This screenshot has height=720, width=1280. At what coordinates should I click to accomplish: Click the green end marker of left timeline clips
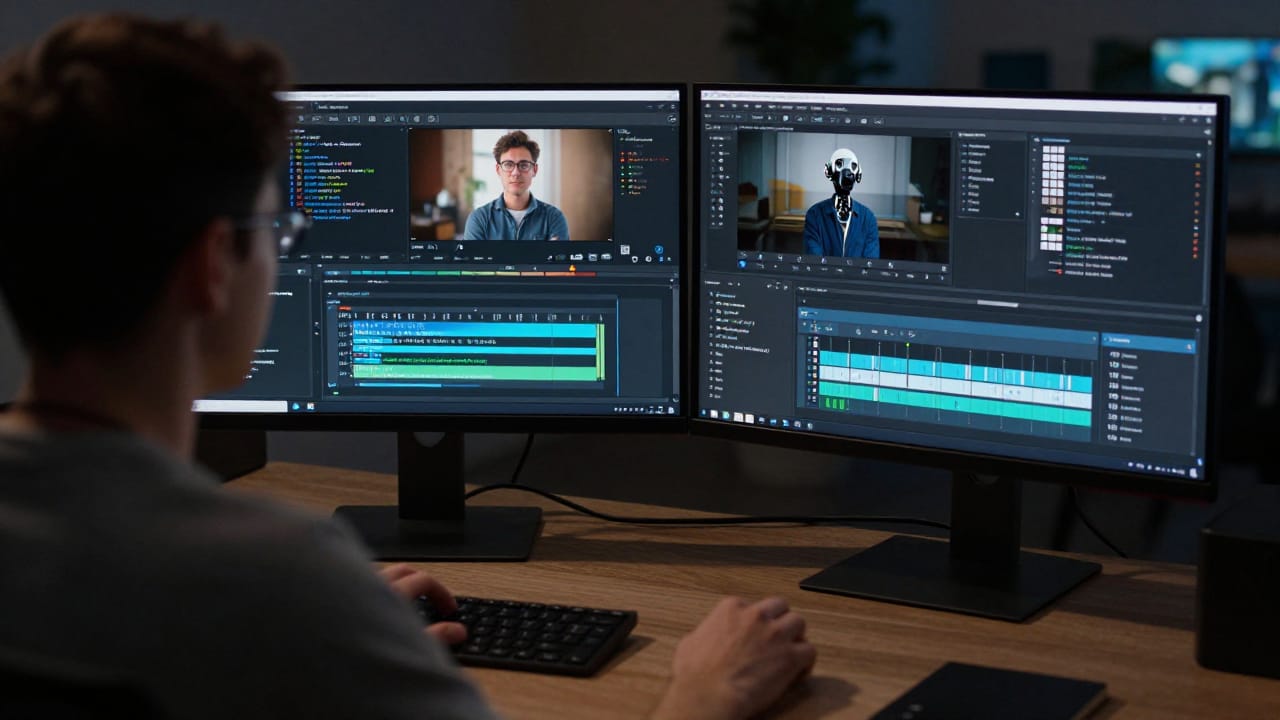[600, 351]
